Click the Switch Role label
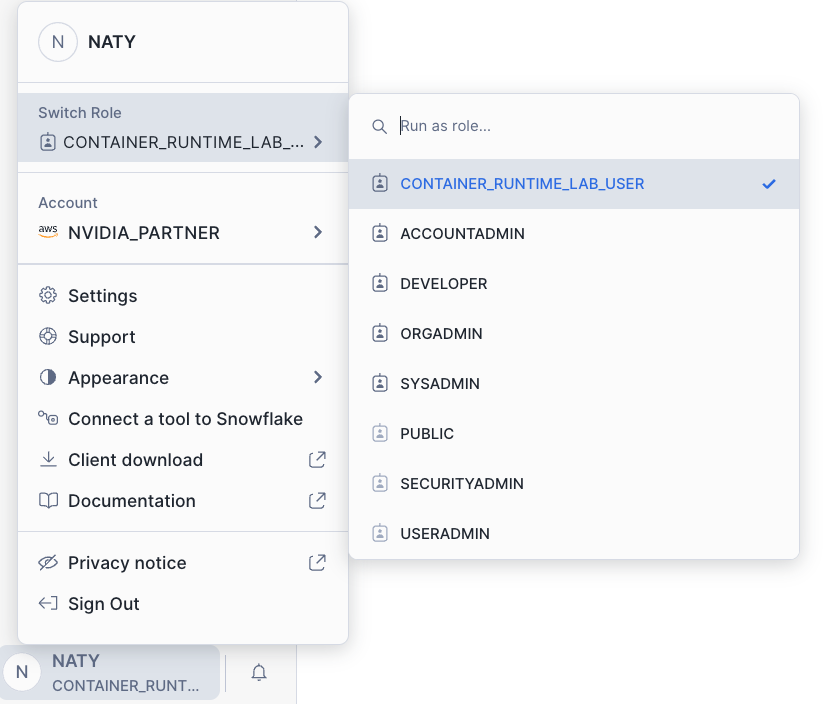This screenshot has height=704, width=823. [x=80, y=113]
